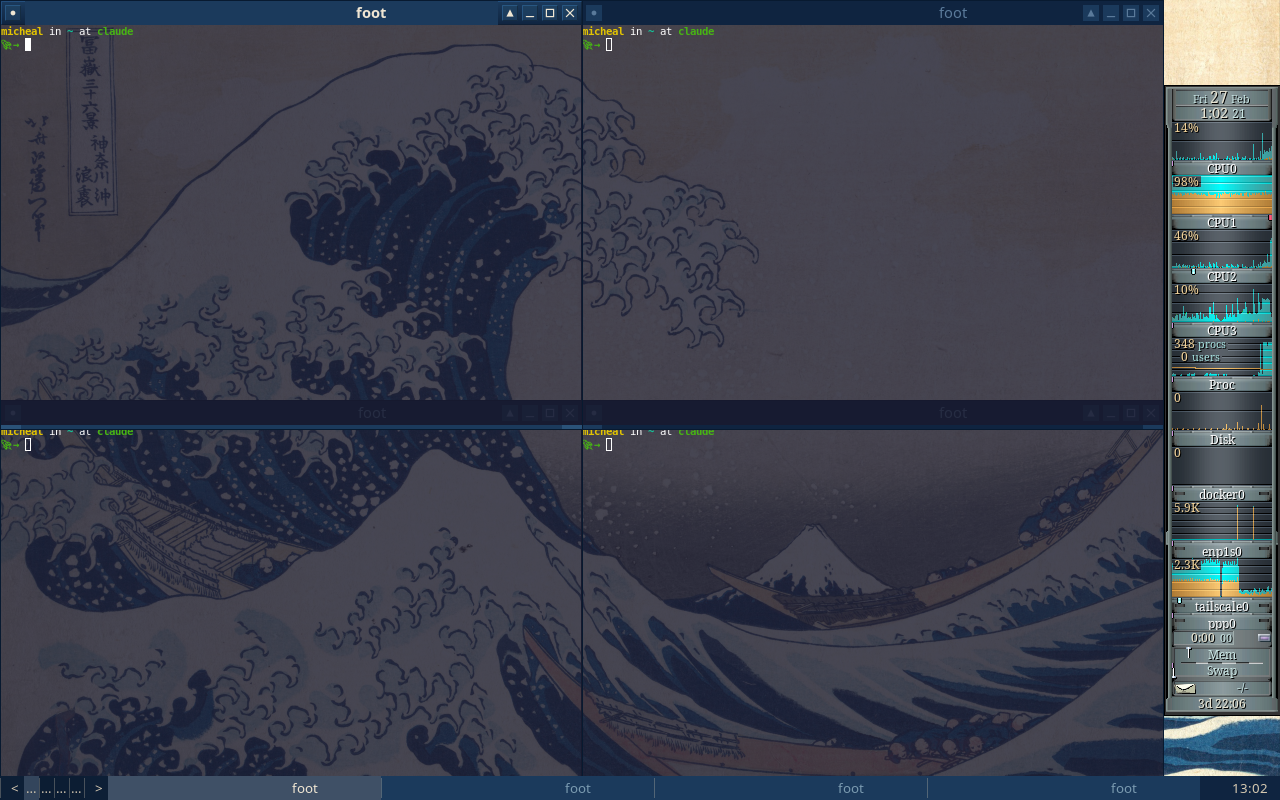Select the fourth workspace in pager

[76, 788]
